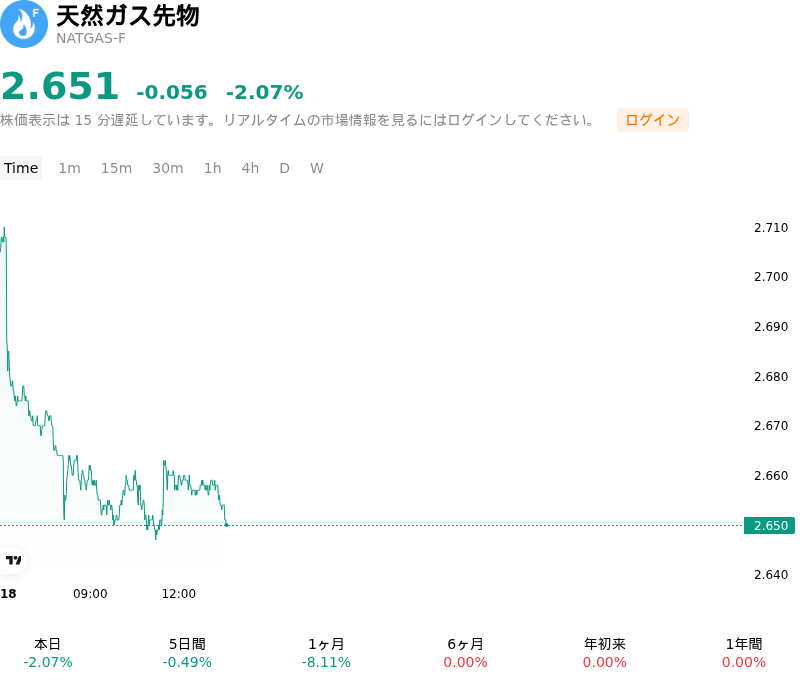Select the 1ヶ月 performance range

coord(326,653)
